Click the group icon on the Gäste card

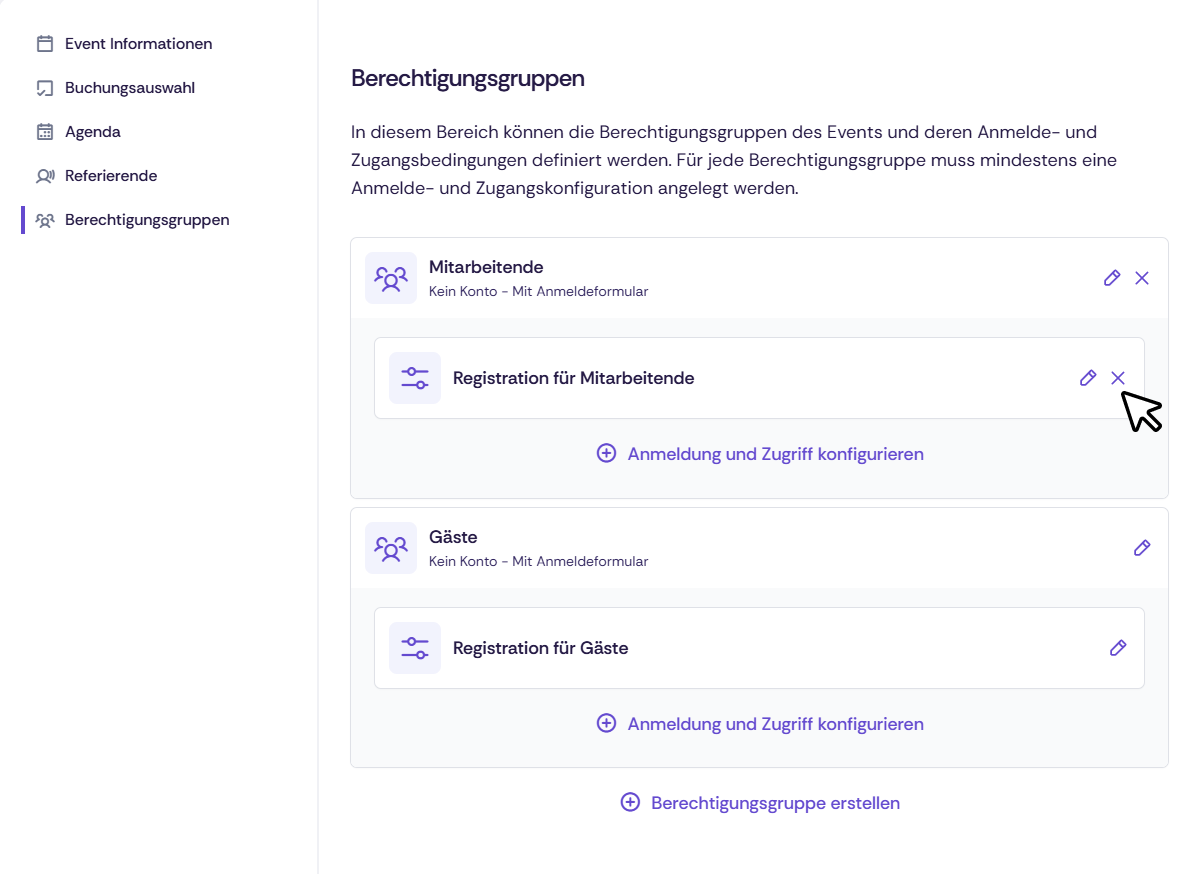click(391, 547)
